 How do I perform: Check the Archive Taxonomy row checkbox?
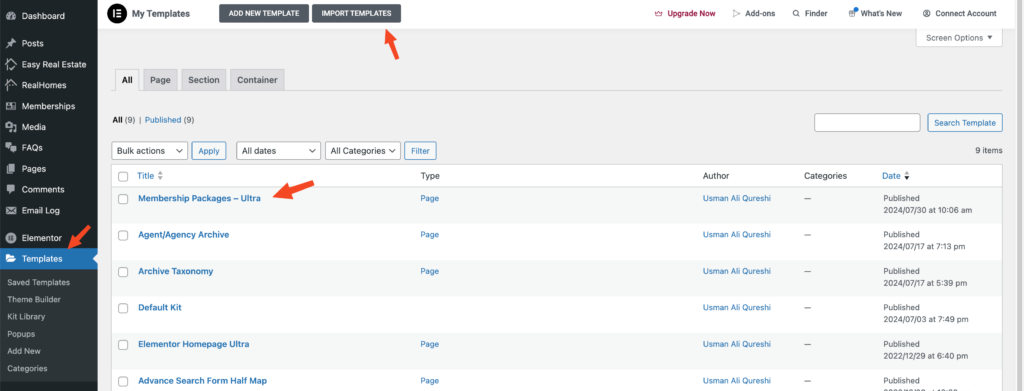[x=123, y=272]
